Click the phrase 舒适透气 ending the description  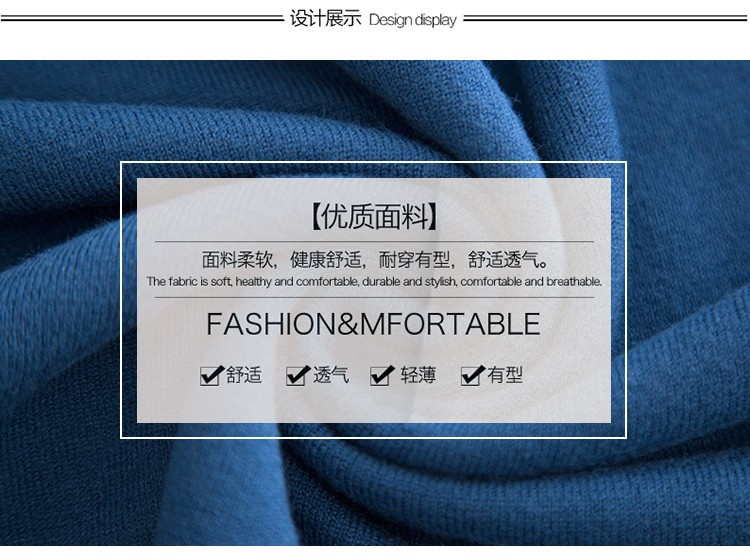click(x=503, y=260)
